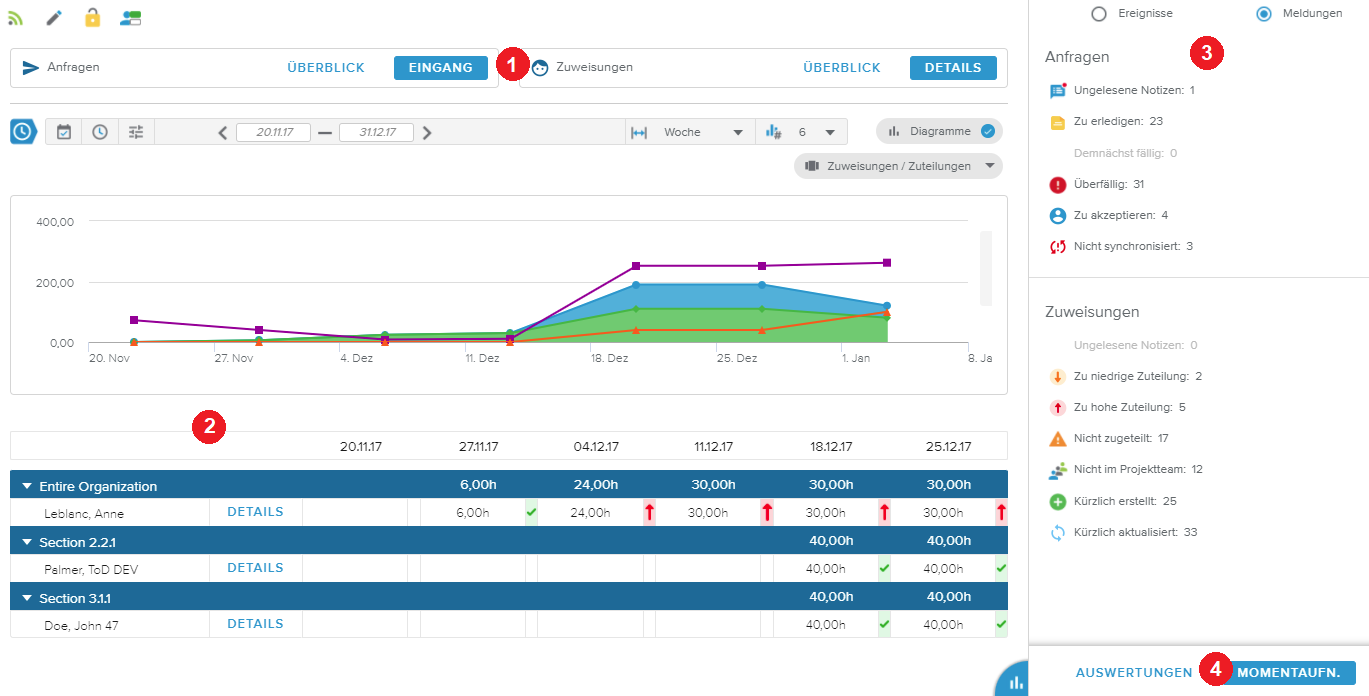Open the calendar date picker icon
1369x696 pixels.
(x=64, y=132)
